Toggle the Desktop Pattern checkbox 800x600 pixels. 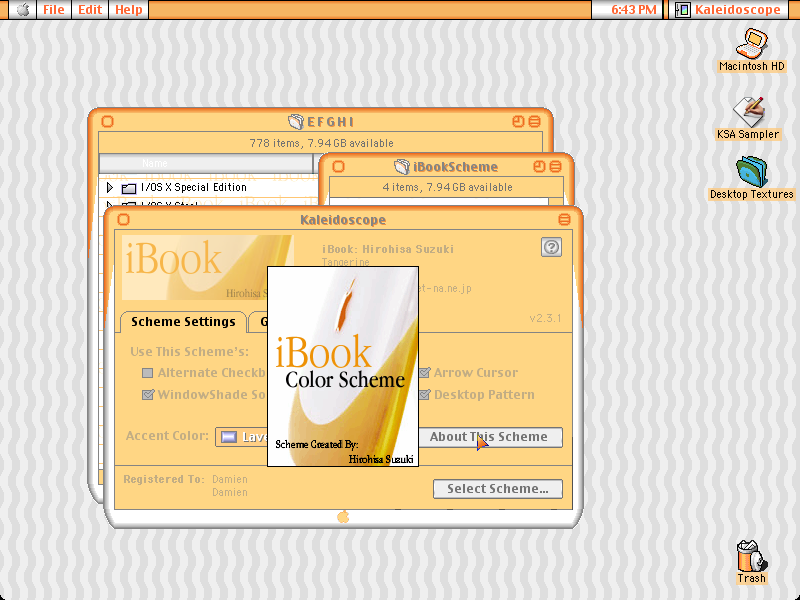(x=424, y=395)
